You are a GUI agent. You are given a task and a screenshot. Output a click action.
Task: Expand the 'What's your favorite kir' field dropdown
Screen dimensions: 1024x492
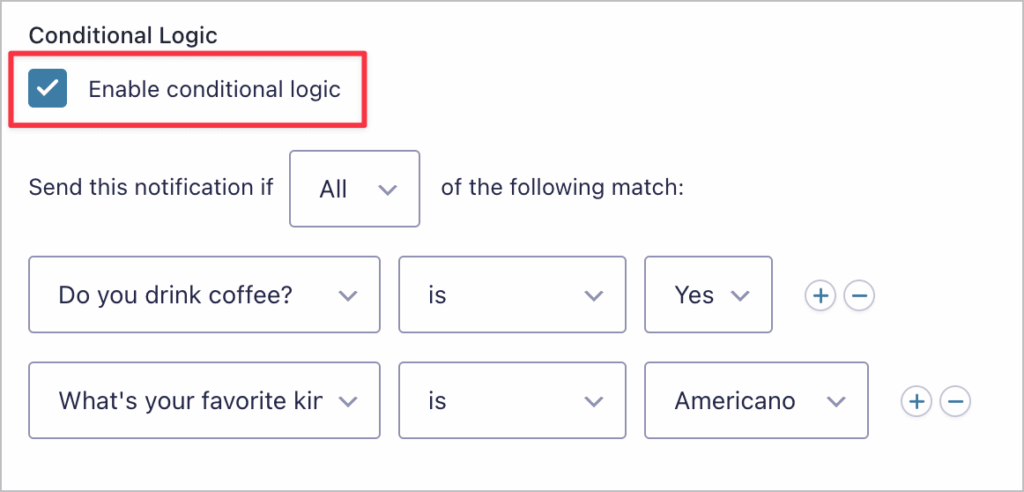(x=204, y=402)
